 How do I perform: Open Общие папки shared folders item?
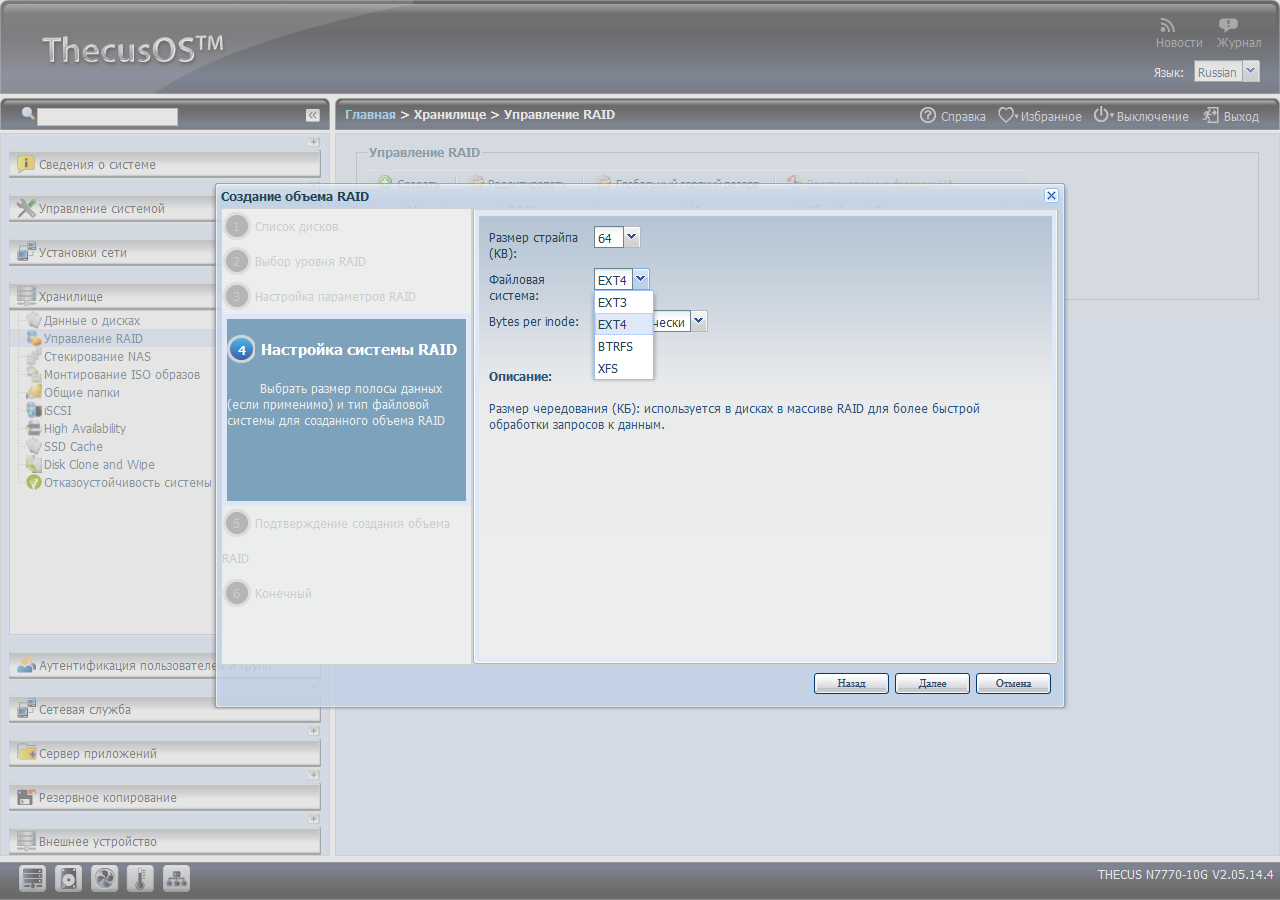(x=82, y=393)
